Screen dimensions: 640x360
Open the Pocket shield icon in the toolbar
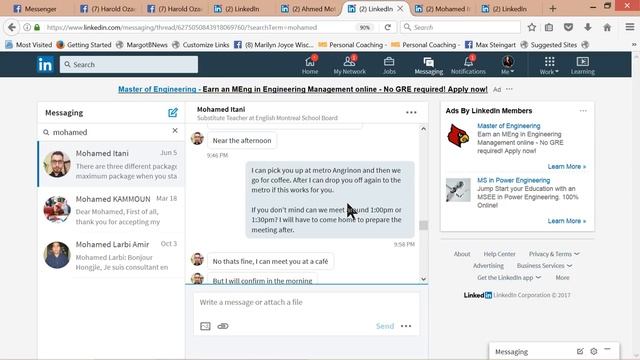tap(568, 27)
